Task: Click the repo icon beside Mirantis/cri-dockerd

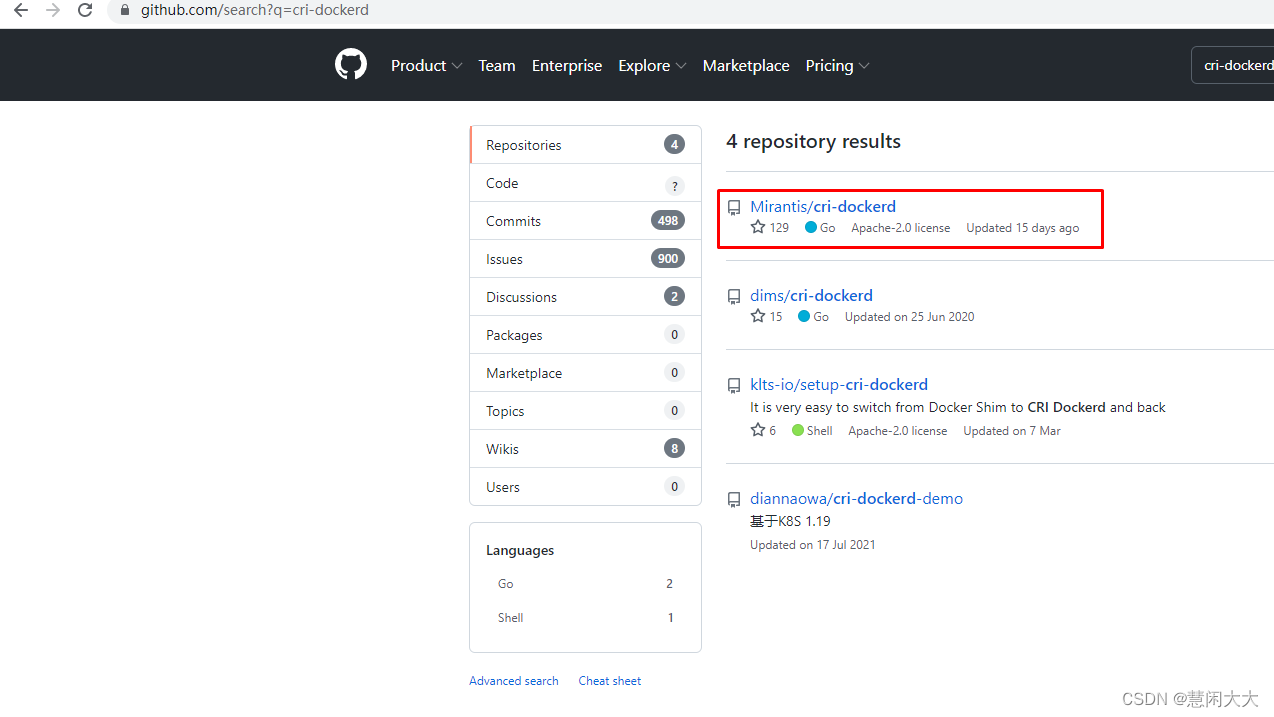Action: [734, 208]
